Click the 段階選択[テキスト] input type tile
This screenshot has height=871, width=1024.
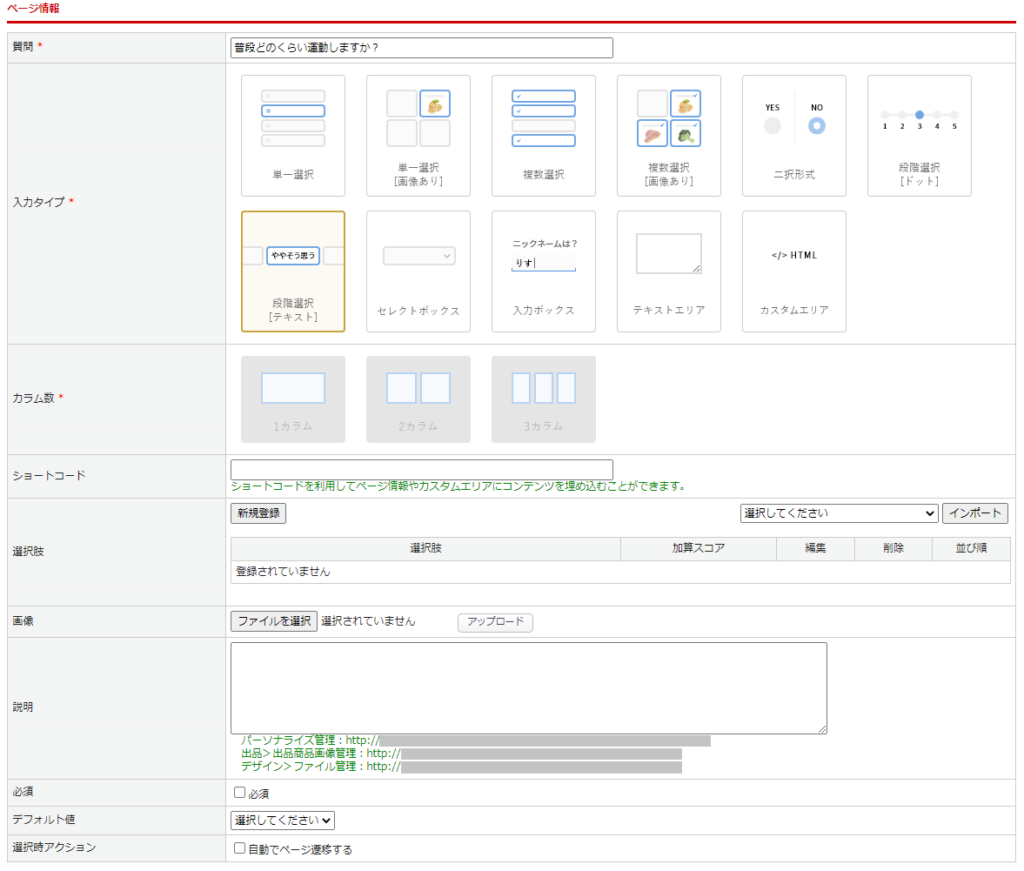pos(293,271)
